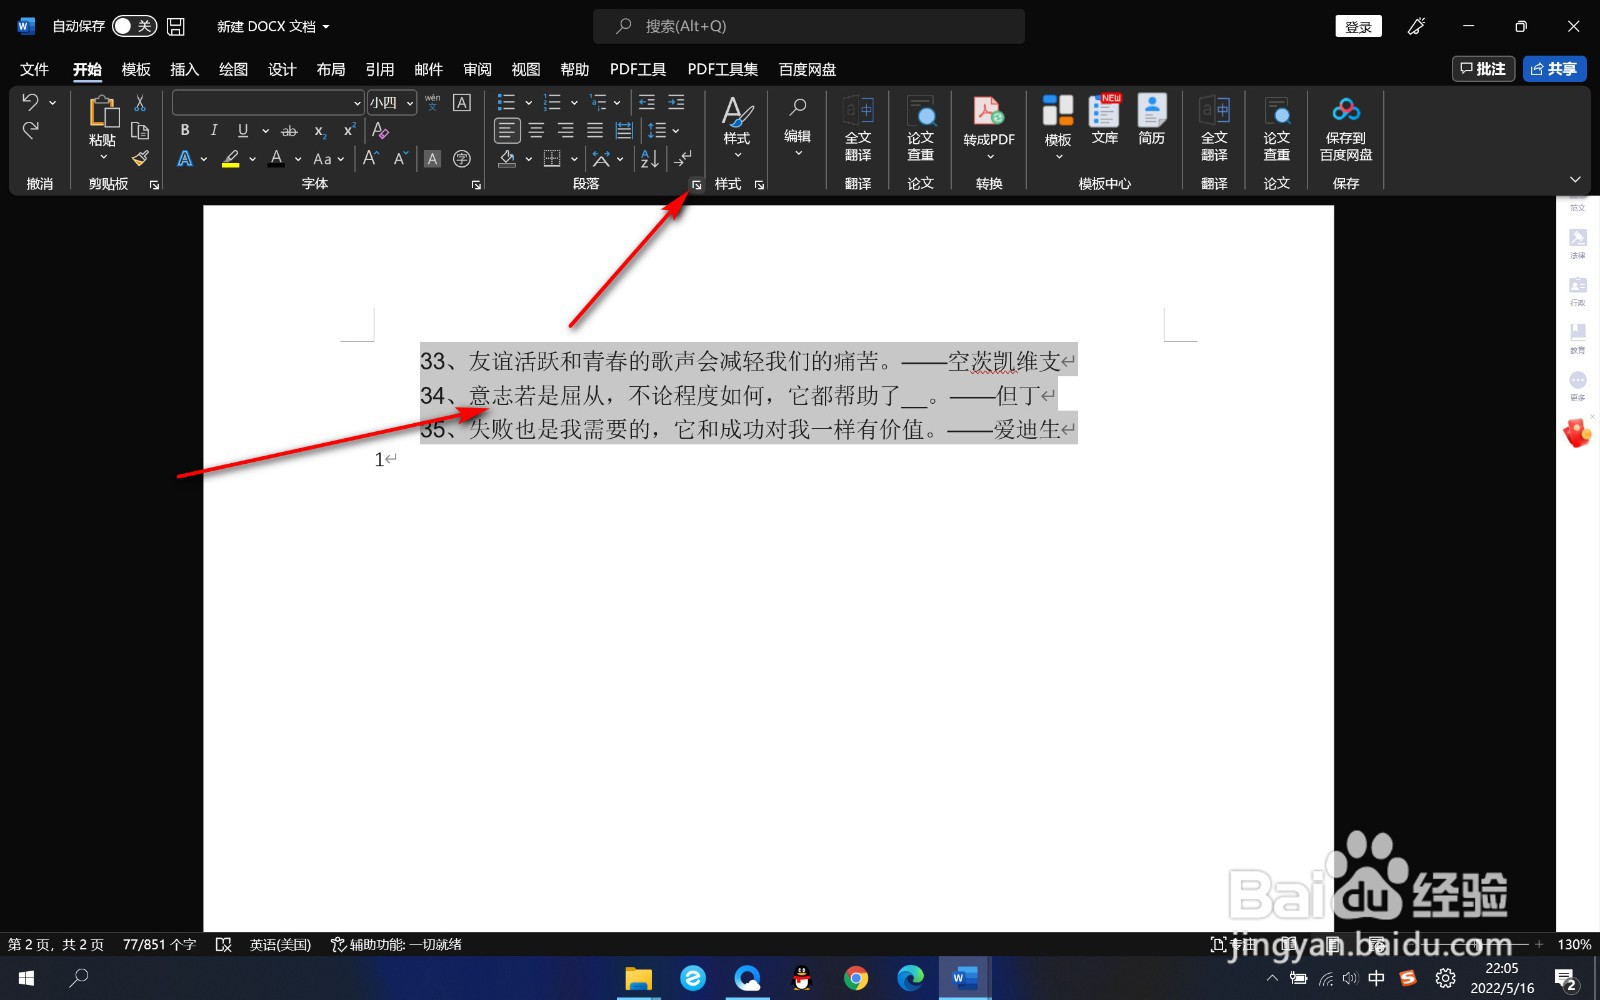Switch to the 布局 tab

pos(331,69)
